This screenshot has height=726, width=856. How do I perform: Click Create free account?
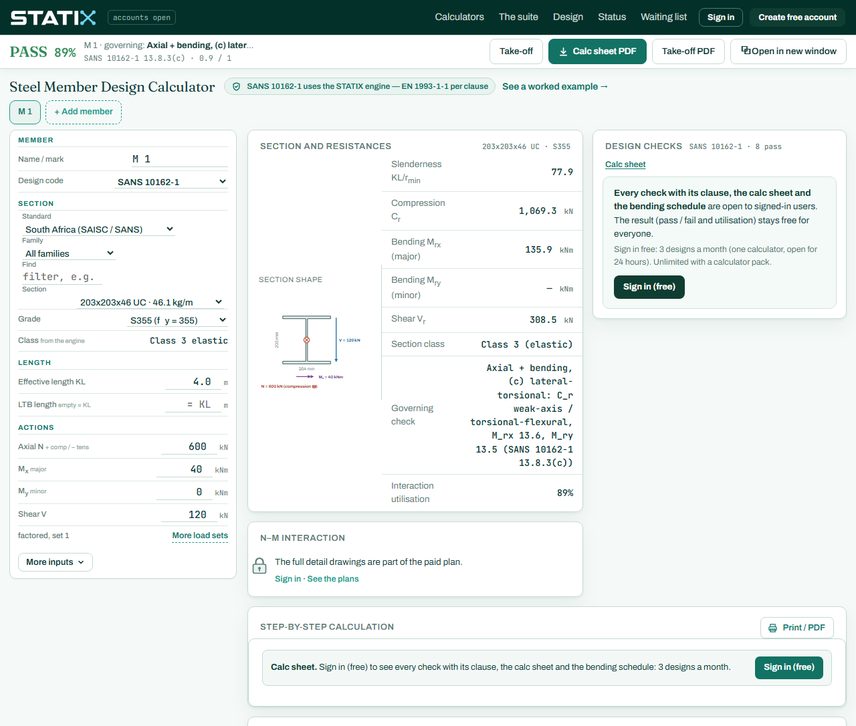click(797, 17)
